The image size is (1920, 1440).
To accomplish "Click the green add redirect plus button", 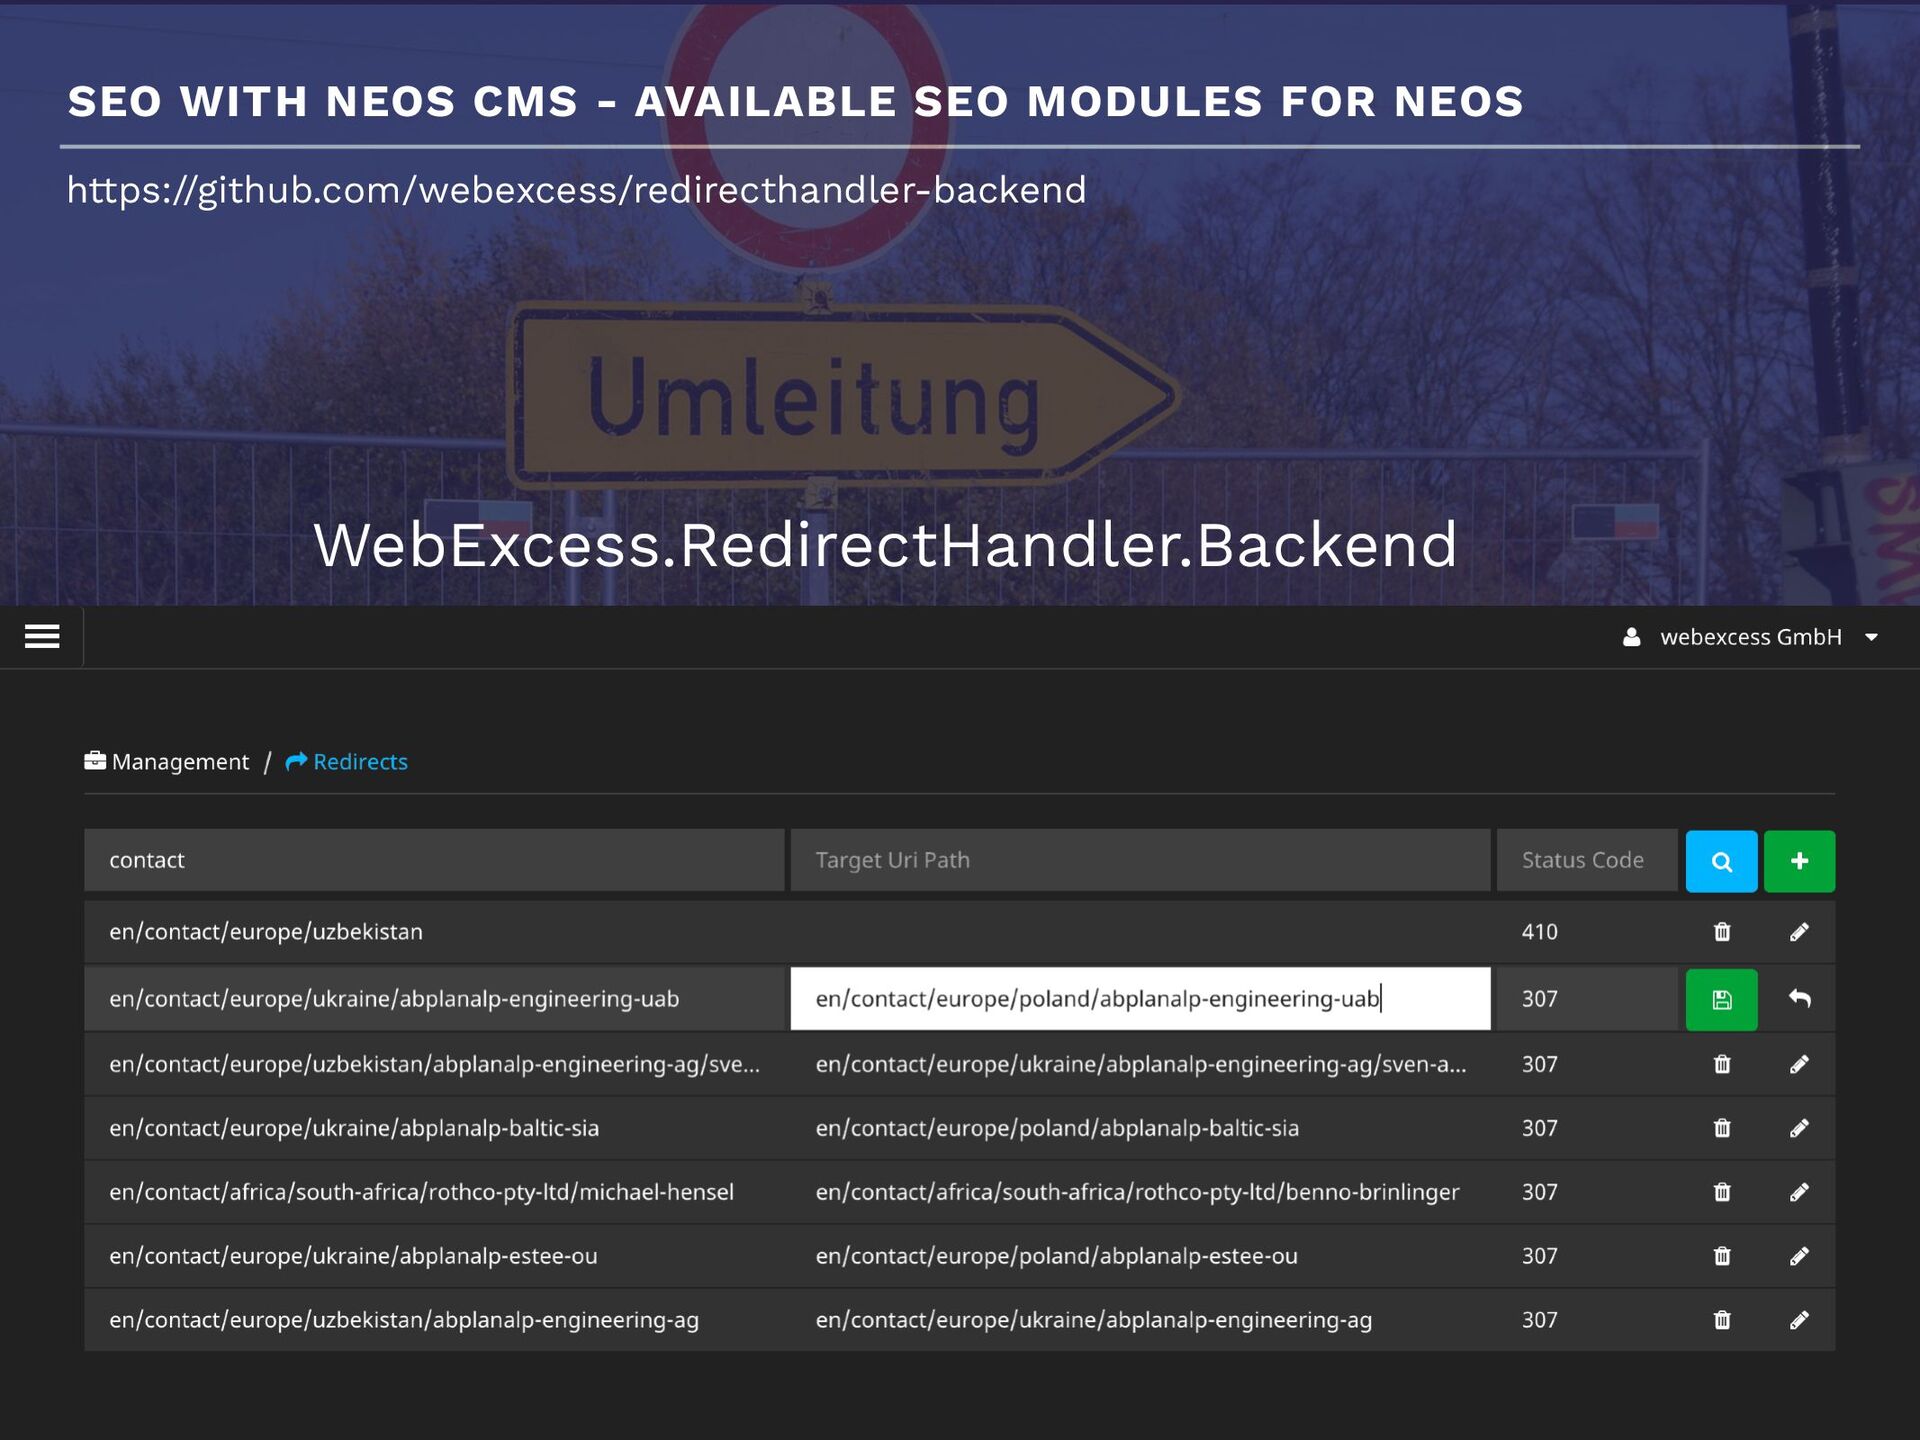I will (x=1799, y=861).
